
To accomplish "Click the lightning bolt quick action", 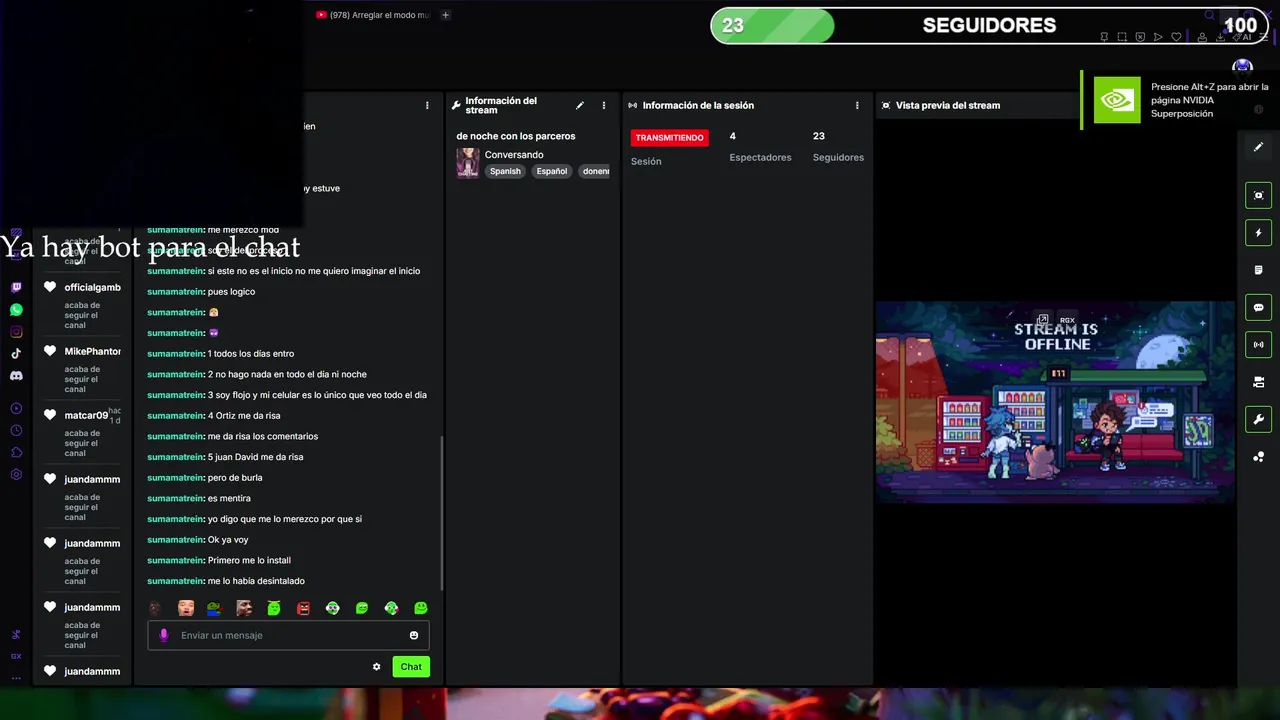I will click(x=1259, y=232).
